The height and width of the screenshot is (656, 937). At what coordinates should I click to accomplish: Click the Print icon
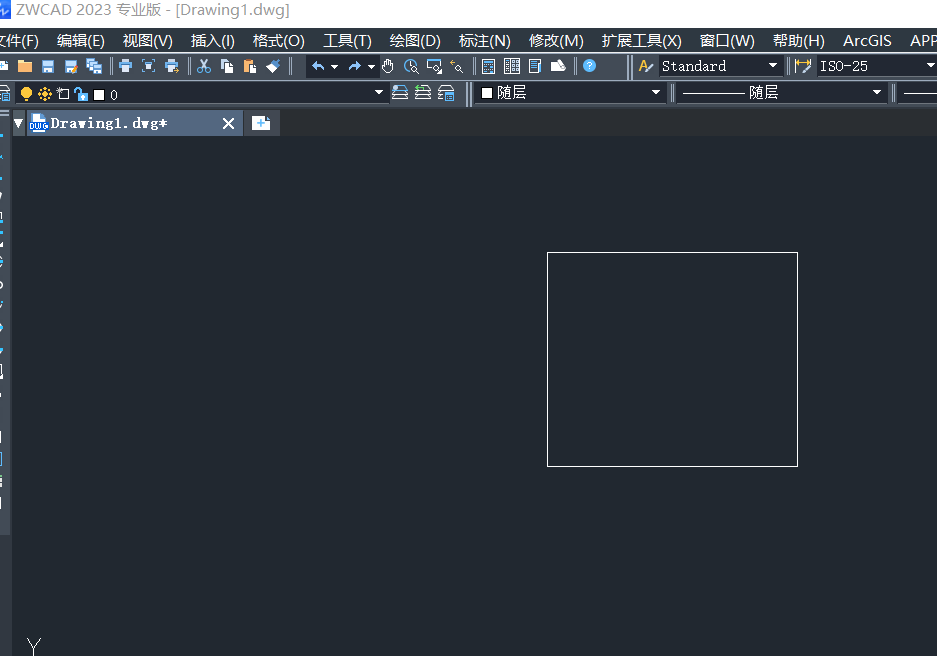pyautogui.click(x=125, y=66)
